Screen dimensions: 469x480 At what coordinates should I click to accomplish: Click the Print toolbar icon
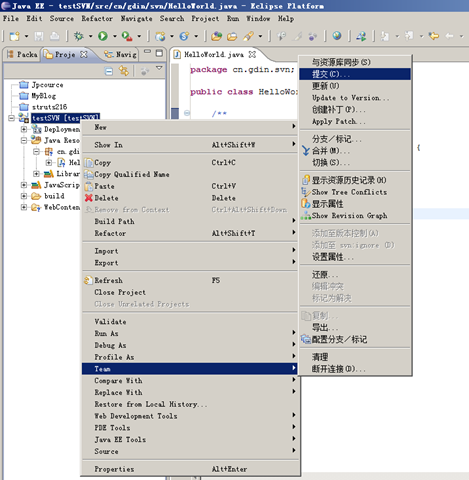[55, 36]
